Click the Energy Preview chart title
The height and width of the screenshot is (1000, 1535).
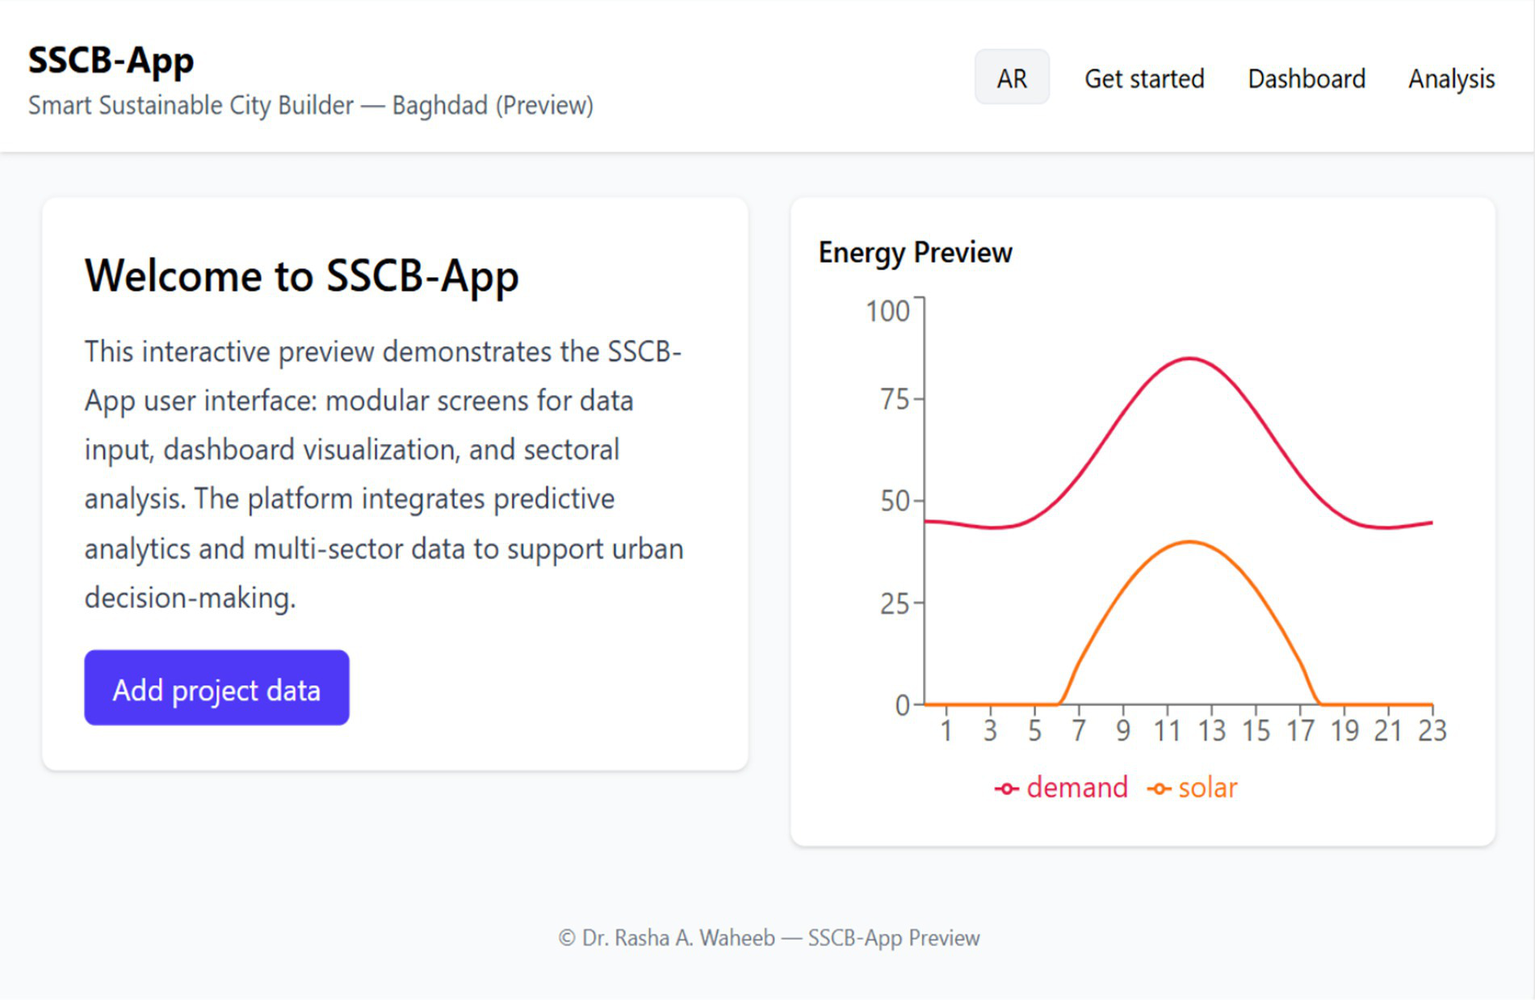coord(915,253)
